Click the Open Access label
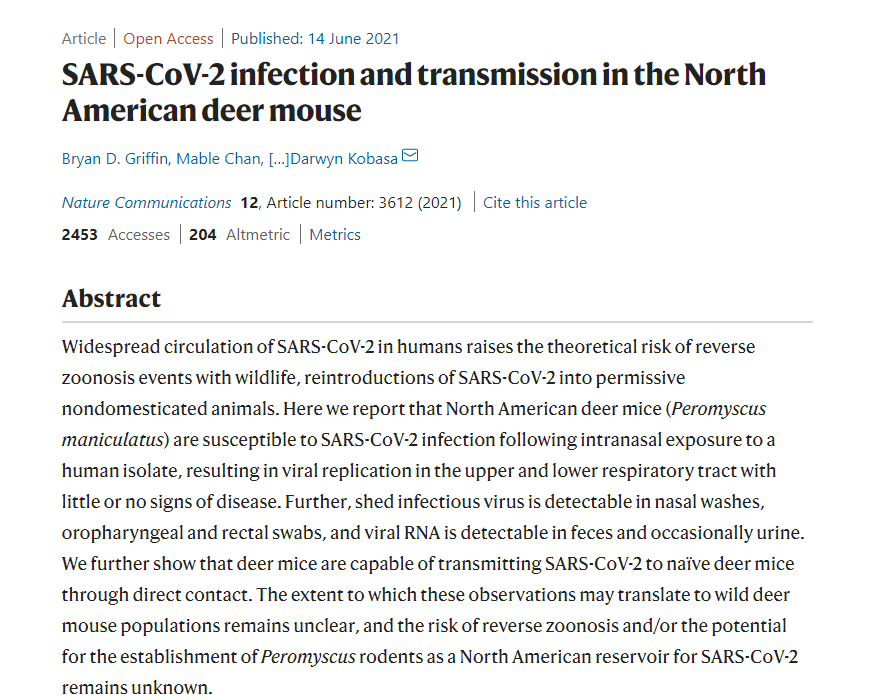Viewport: 873px width, 700px height. [x=168, y=38]
